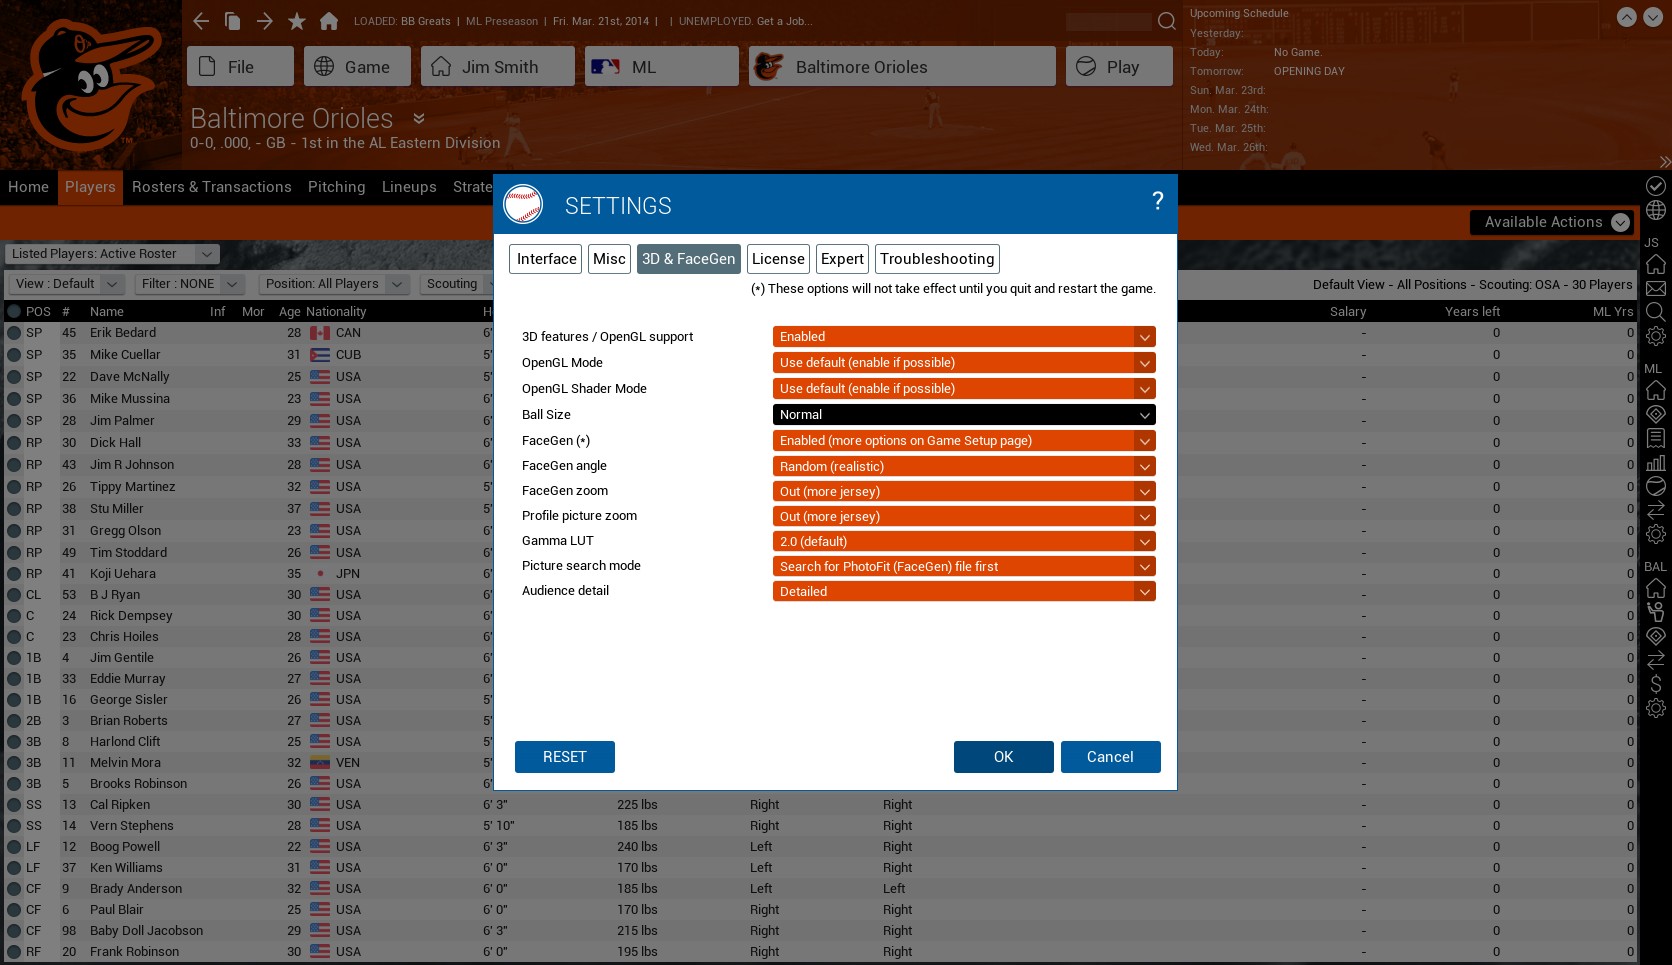This screenshot has width=1672, height=965.
Task: Click the help question mark in Settings
Action: click(x=1157, y=201)
